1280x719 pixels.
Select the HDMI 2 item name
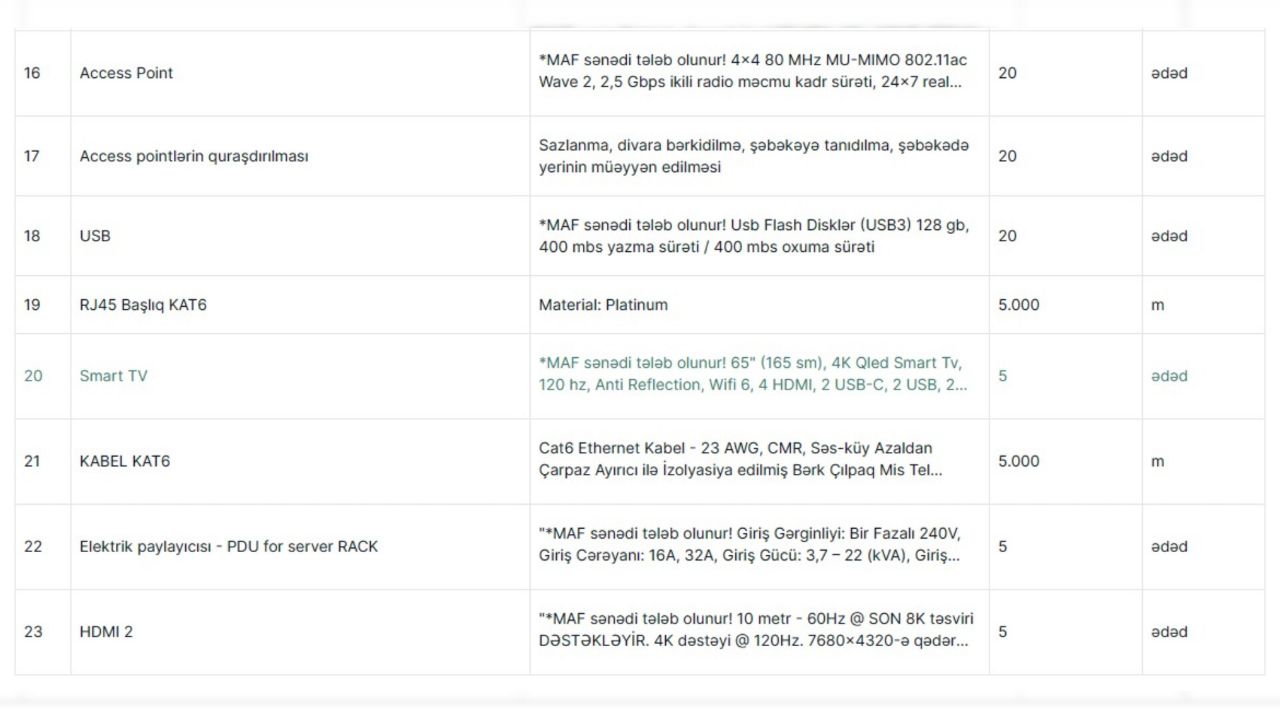106,632
